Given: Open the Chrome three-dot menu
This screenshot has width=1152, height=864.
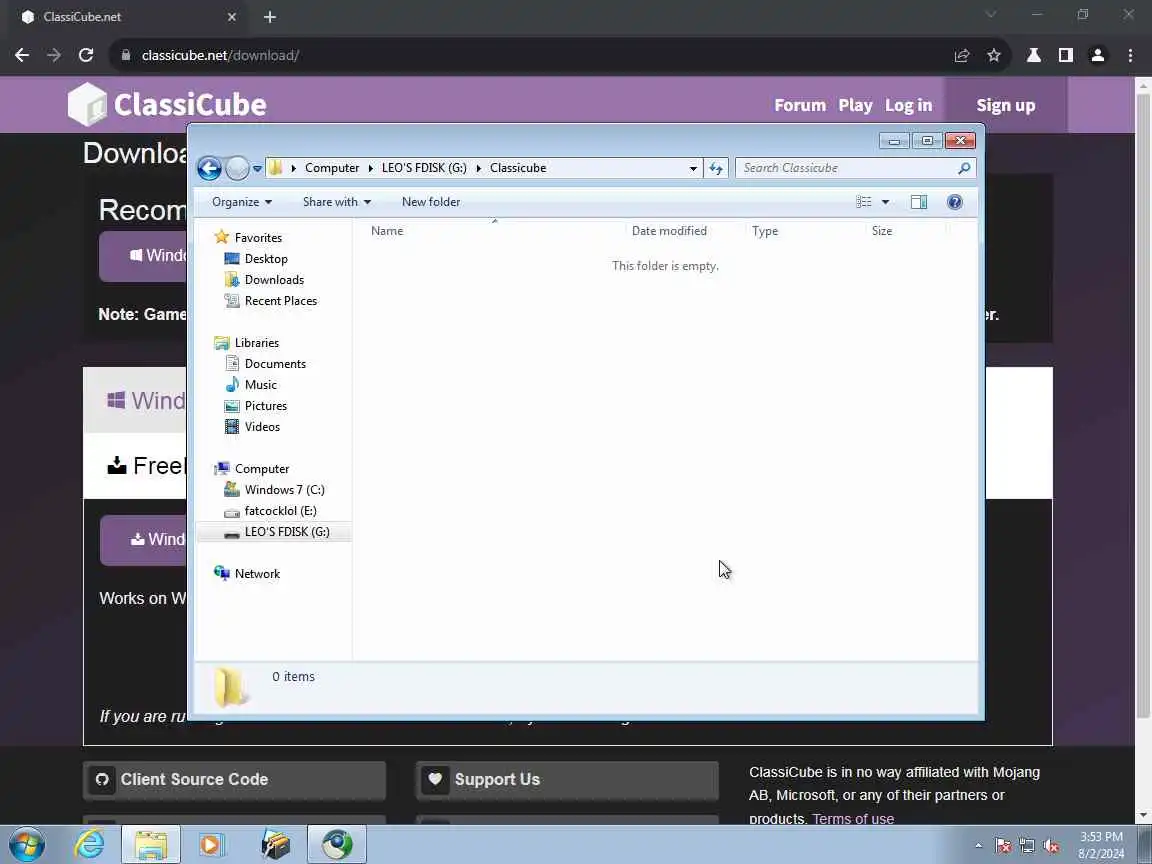Looking at the screenshot, I should (x=1131, y=55).
